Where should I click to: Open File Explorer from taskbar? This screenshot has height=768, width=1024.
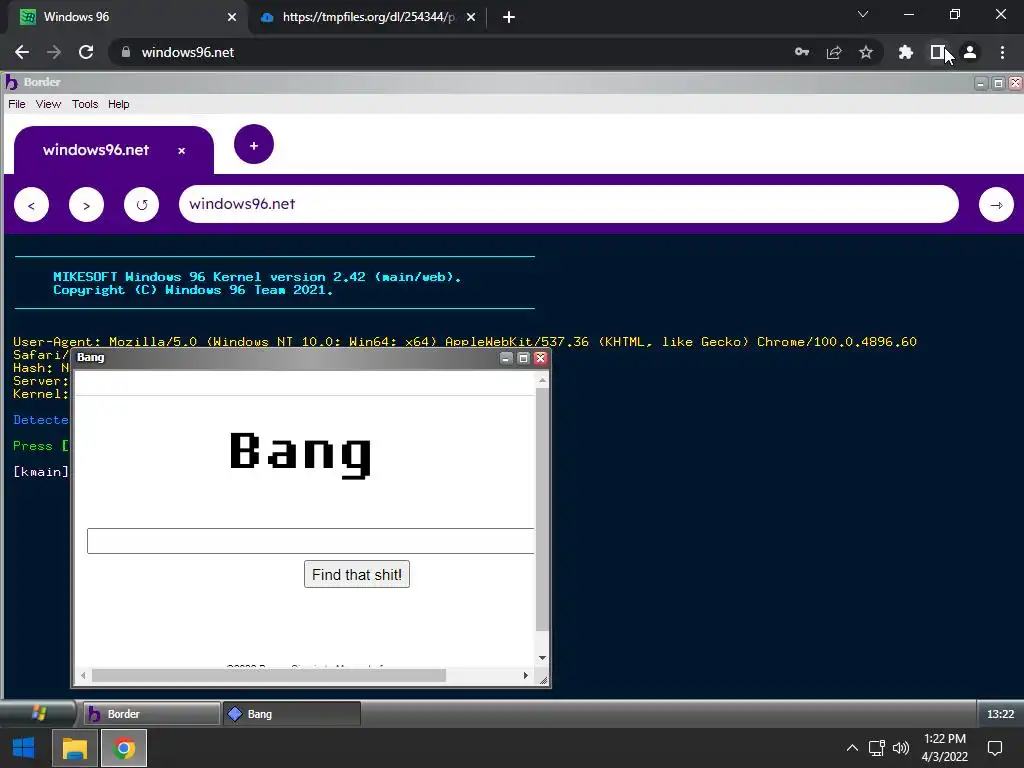pyautogui.click(x=74, y=748)
